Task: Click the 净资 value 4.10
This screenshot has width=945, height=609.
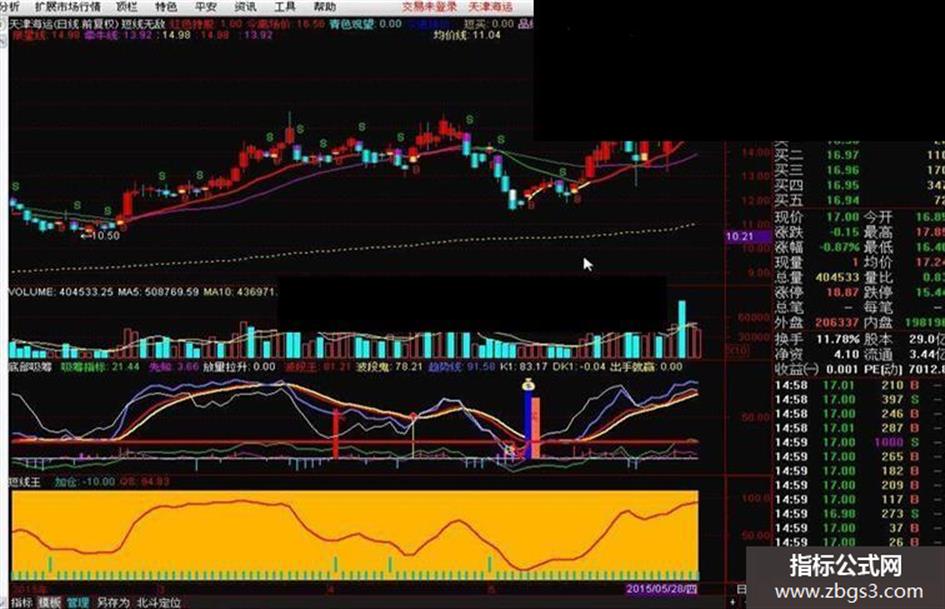Action: pos(846,354)
